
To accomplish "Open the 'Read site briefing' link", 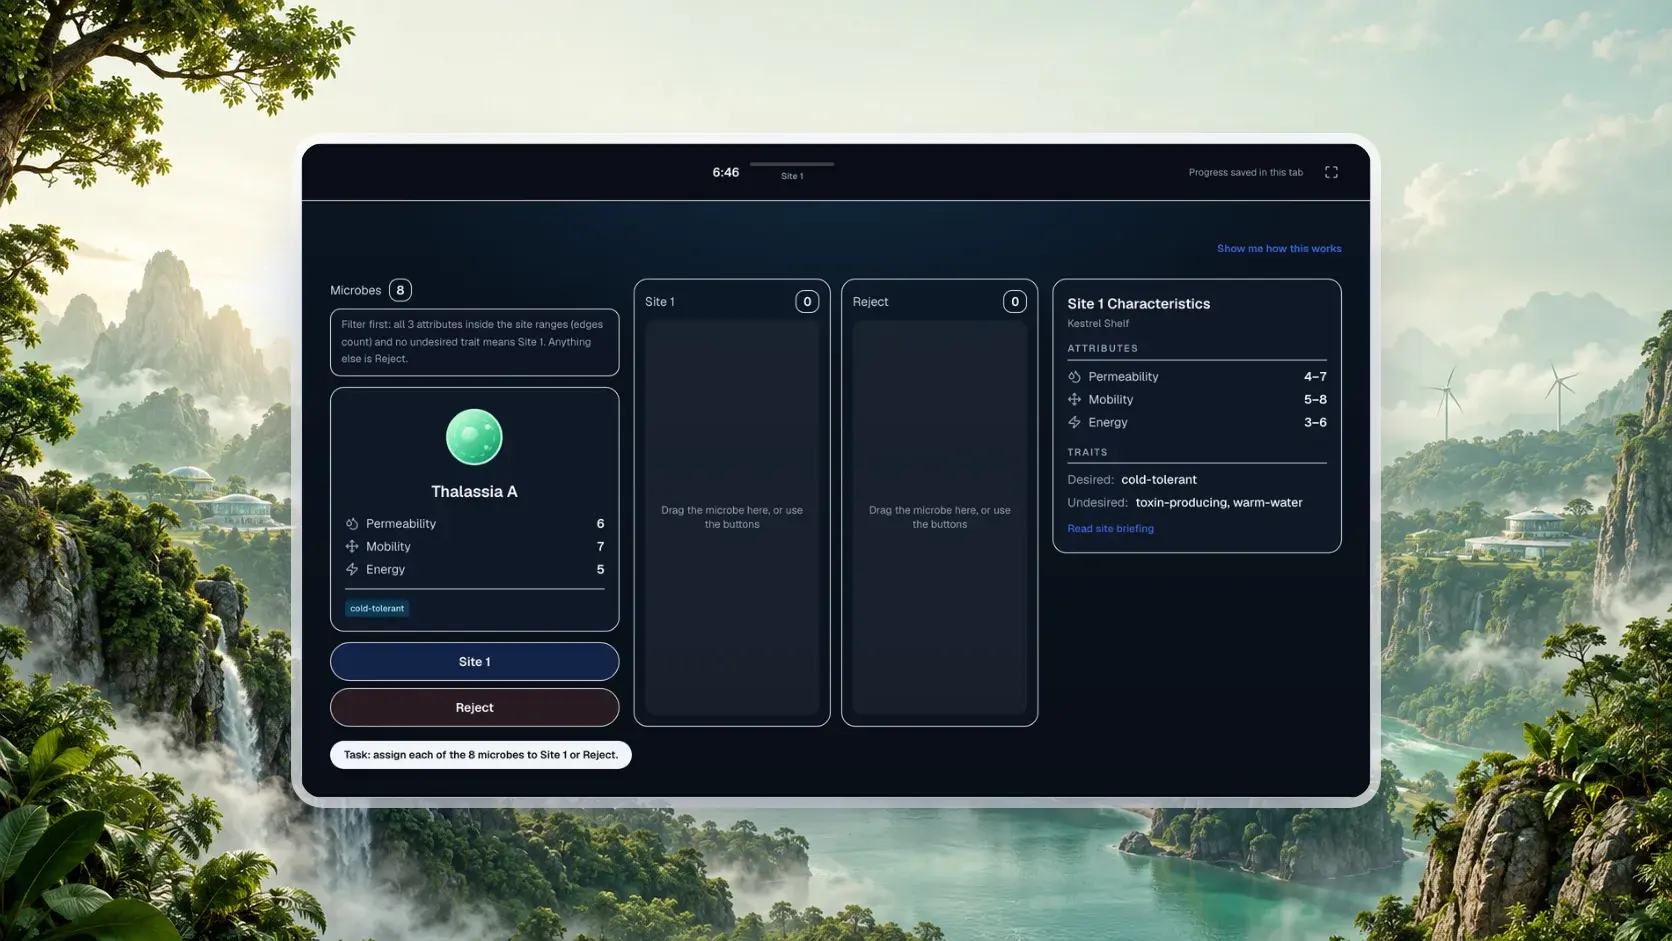I will pyautogui.click(x=1110, y=528).
